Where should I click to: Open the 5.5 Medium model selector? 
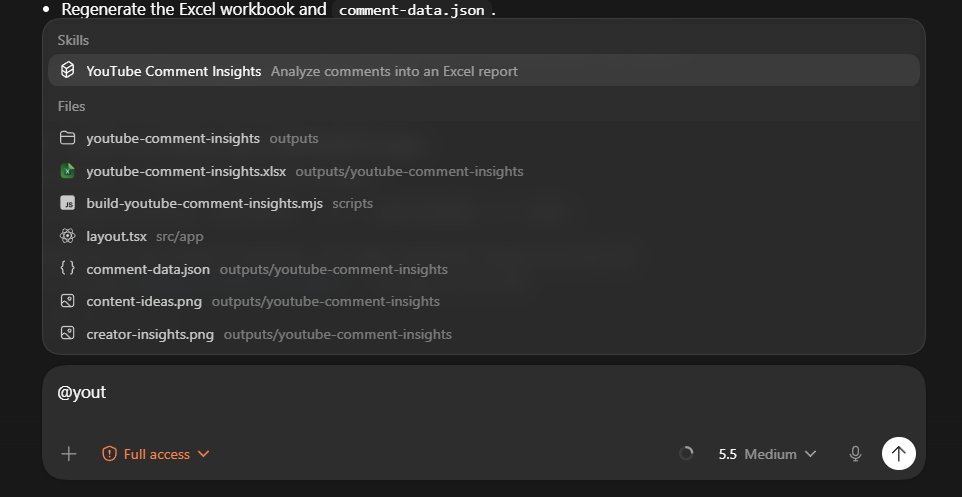[767, 454]
